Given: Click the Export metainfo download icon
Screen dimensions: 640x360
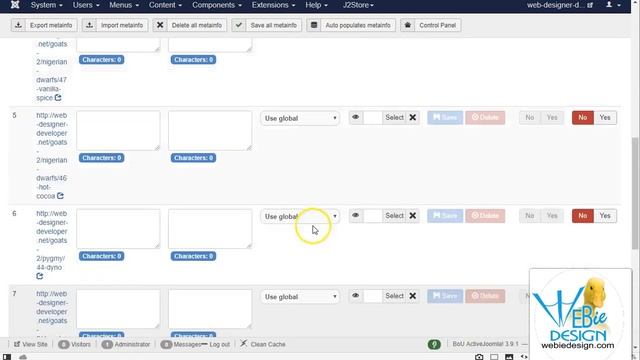Looking at the screenshot, I should 18,25.
